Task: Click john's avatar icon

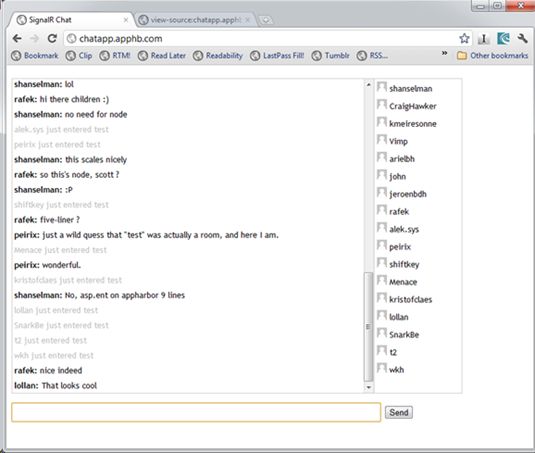Action: click(x=382, y=175)
